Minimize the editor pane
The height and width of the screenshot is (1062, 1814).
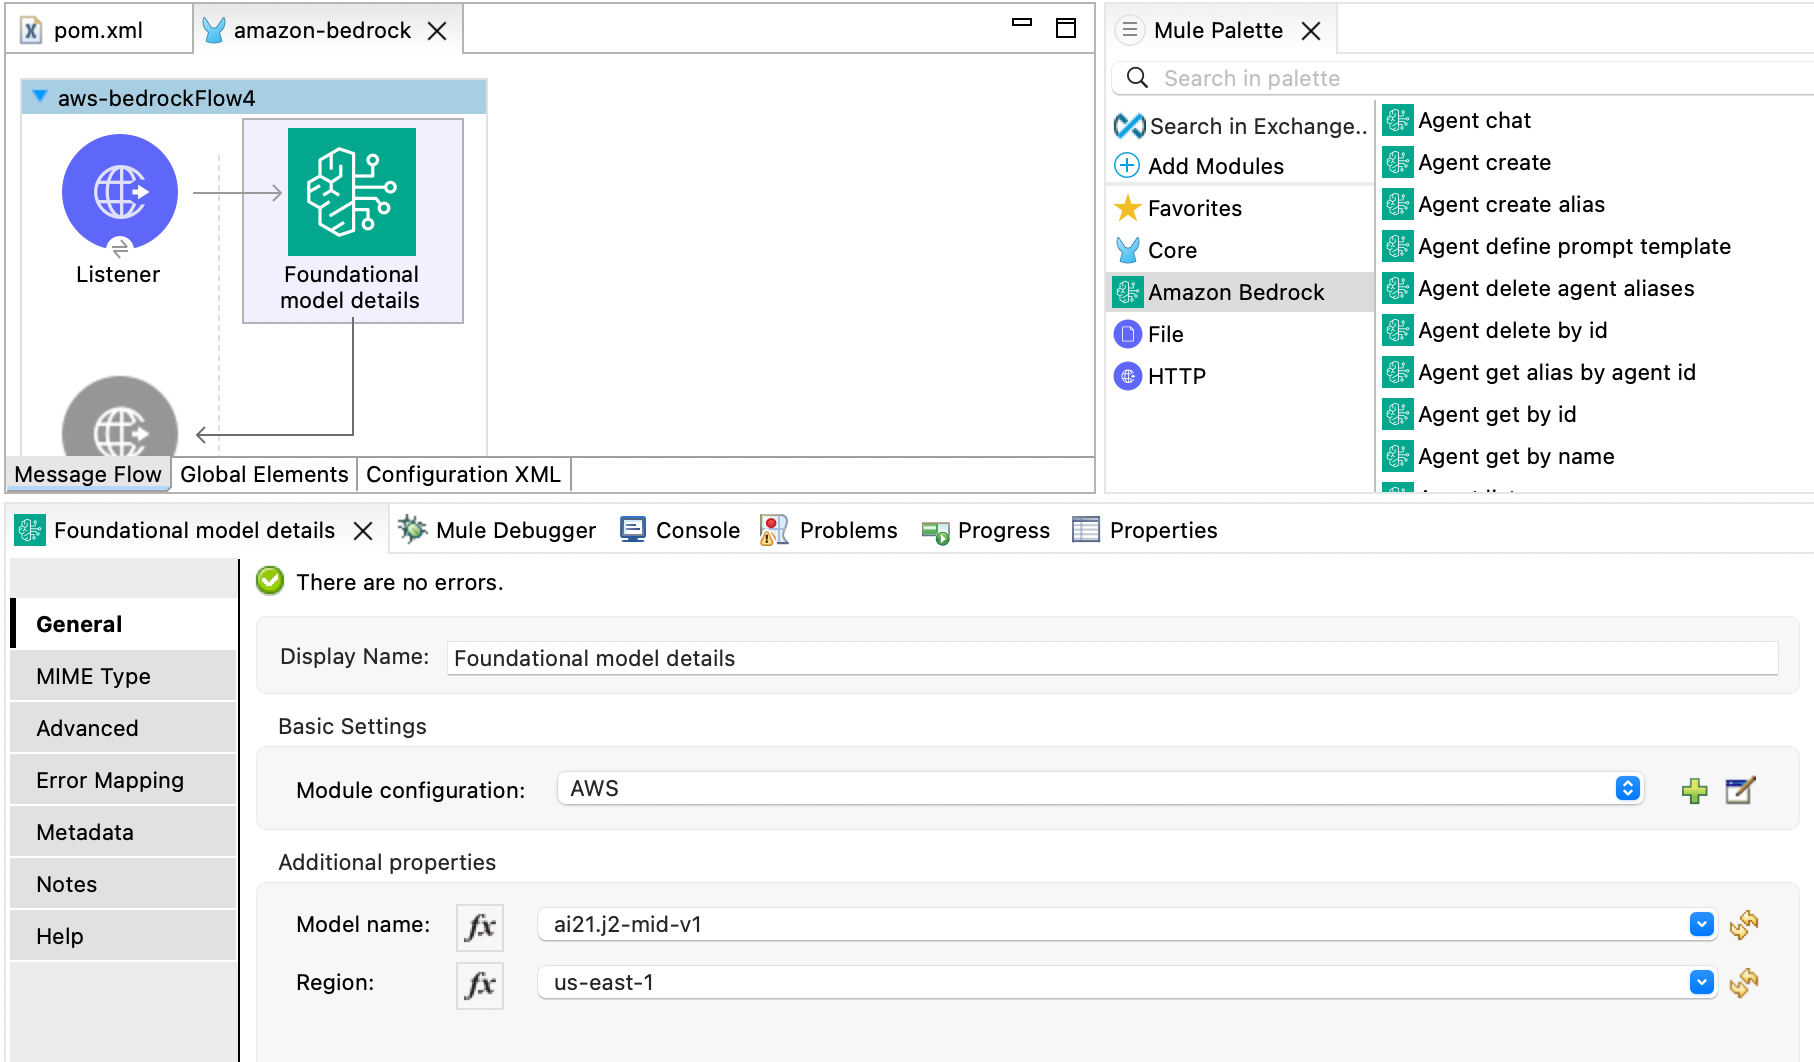1022,22
